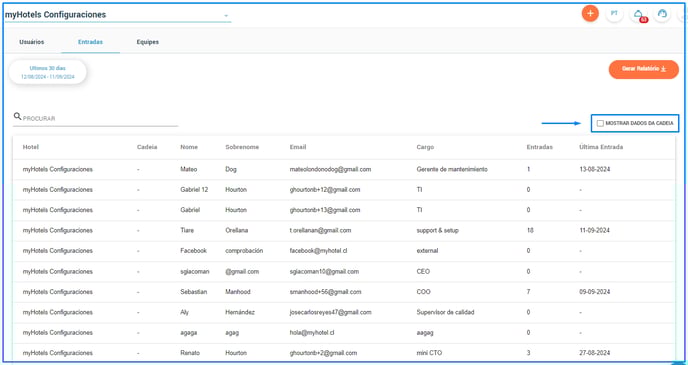Image resolution: width=688 pixels, height=365 pixels.
Task: Click the search magnifier icon
Action: coord(18,117)
